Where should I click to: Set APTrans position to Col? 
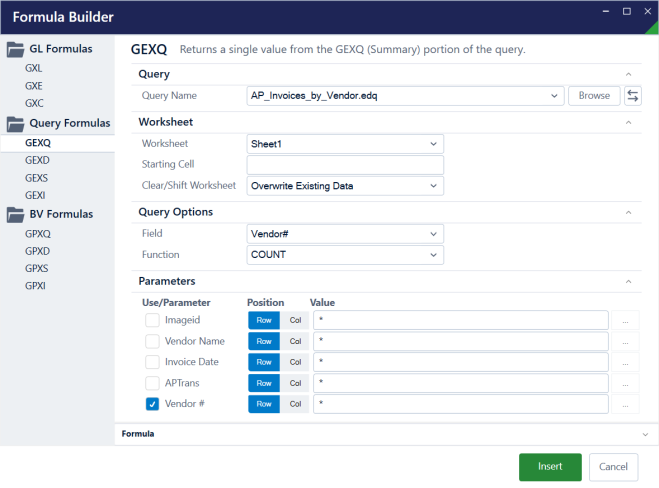click(x=294, y=383)
